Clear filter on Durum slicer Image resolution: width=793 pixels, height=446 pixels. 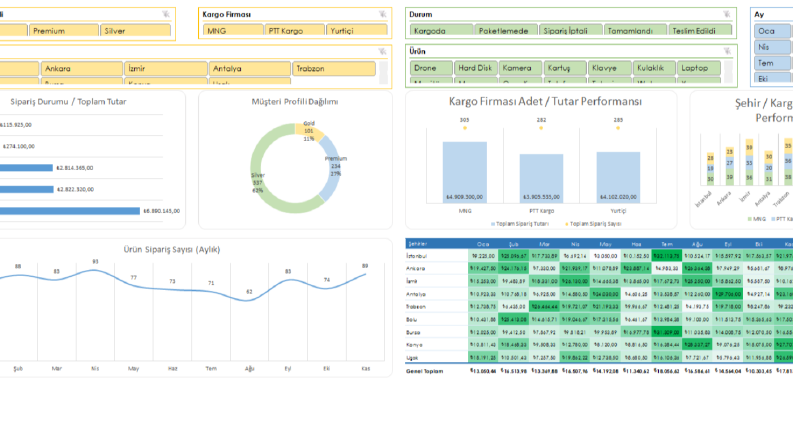pyautogui.click(x=726, y=14)
